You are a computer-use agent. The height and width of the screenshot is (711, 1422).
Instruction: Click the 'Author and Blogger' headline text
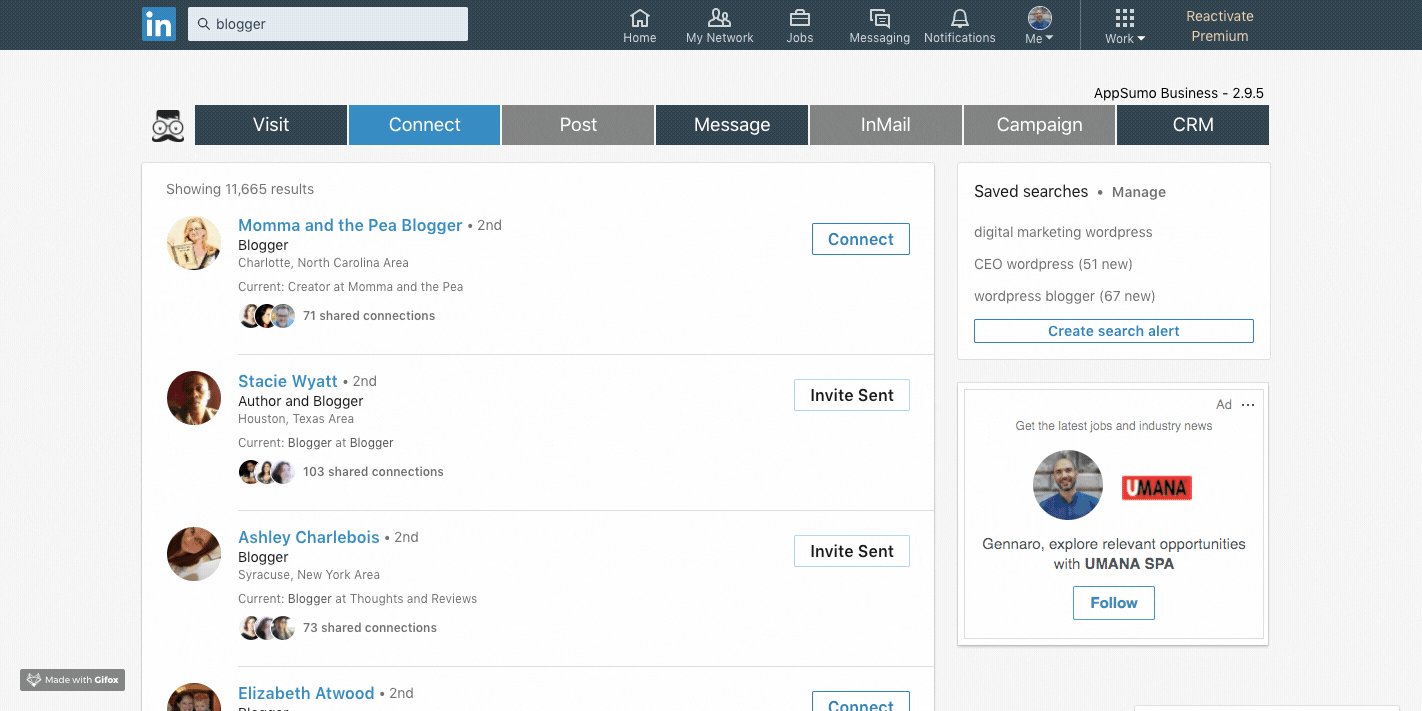300,401
